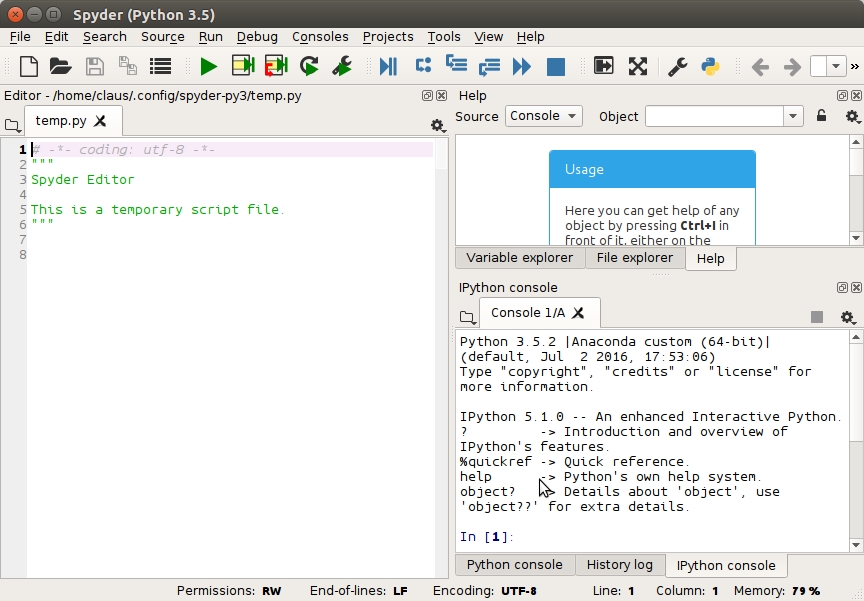Open the Run menu
Screen dimensions: 864x601
pos(210,36)
